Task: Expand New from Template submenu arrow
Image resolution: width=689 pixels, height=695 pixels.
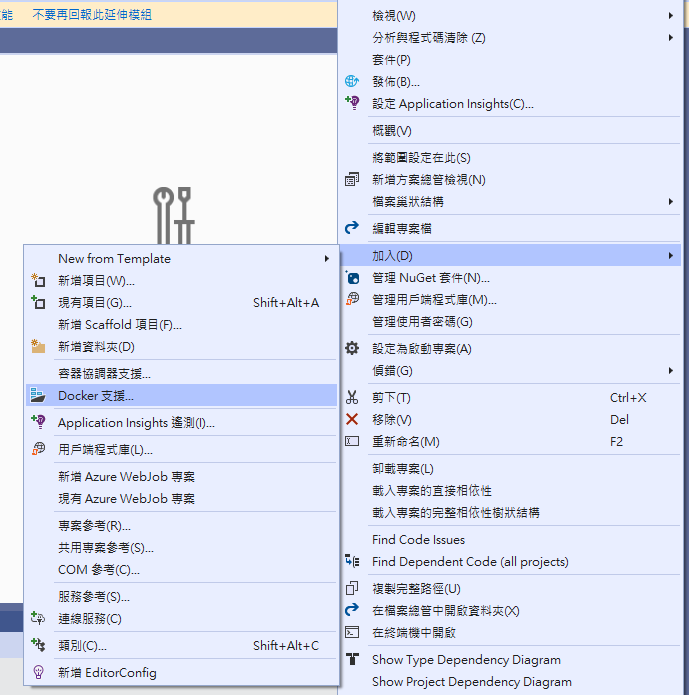Action: point(327,258)
